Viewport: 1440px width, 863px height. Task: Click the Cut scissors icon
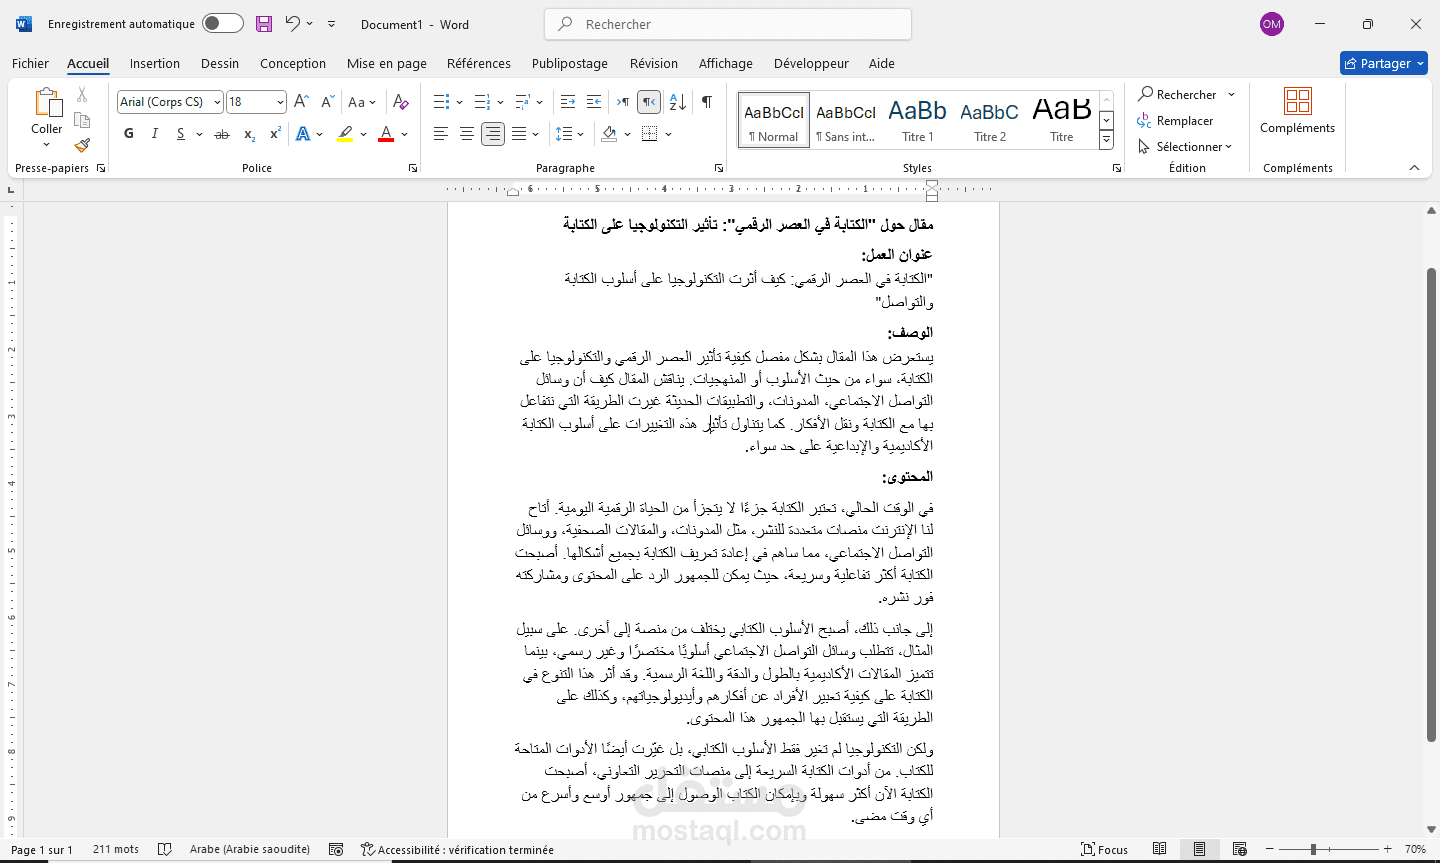click(82, 94)
